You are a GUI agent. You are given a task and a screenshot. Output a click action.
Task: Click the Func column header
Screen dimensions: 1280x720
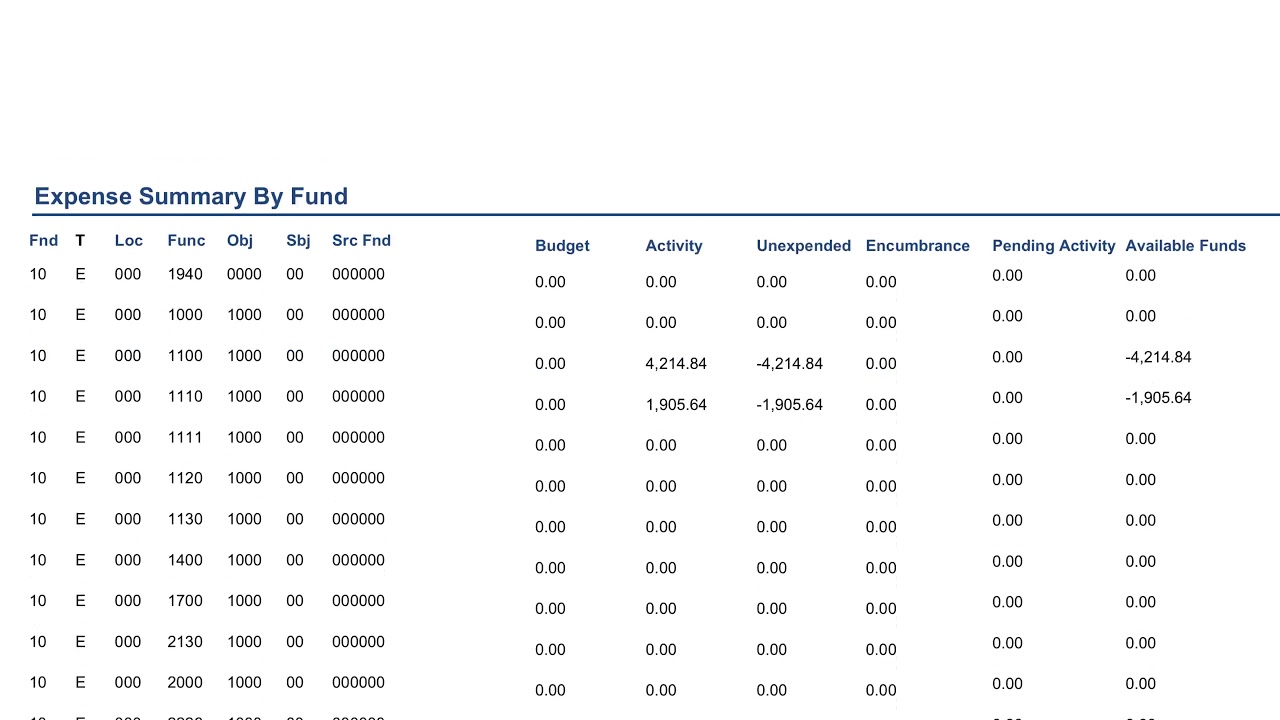[x=186, y=240]
